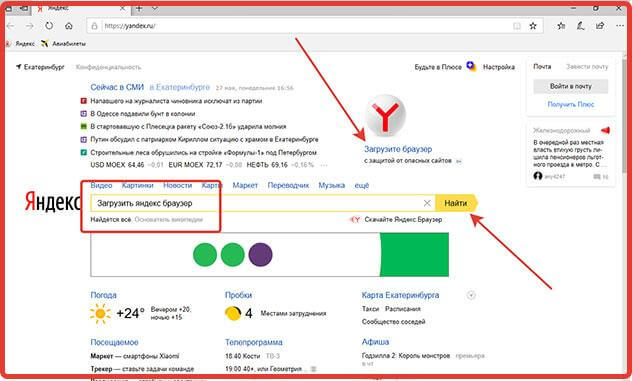632x381 pixels.
Task: Open a new tab with the plus icon
Action: 139,8
